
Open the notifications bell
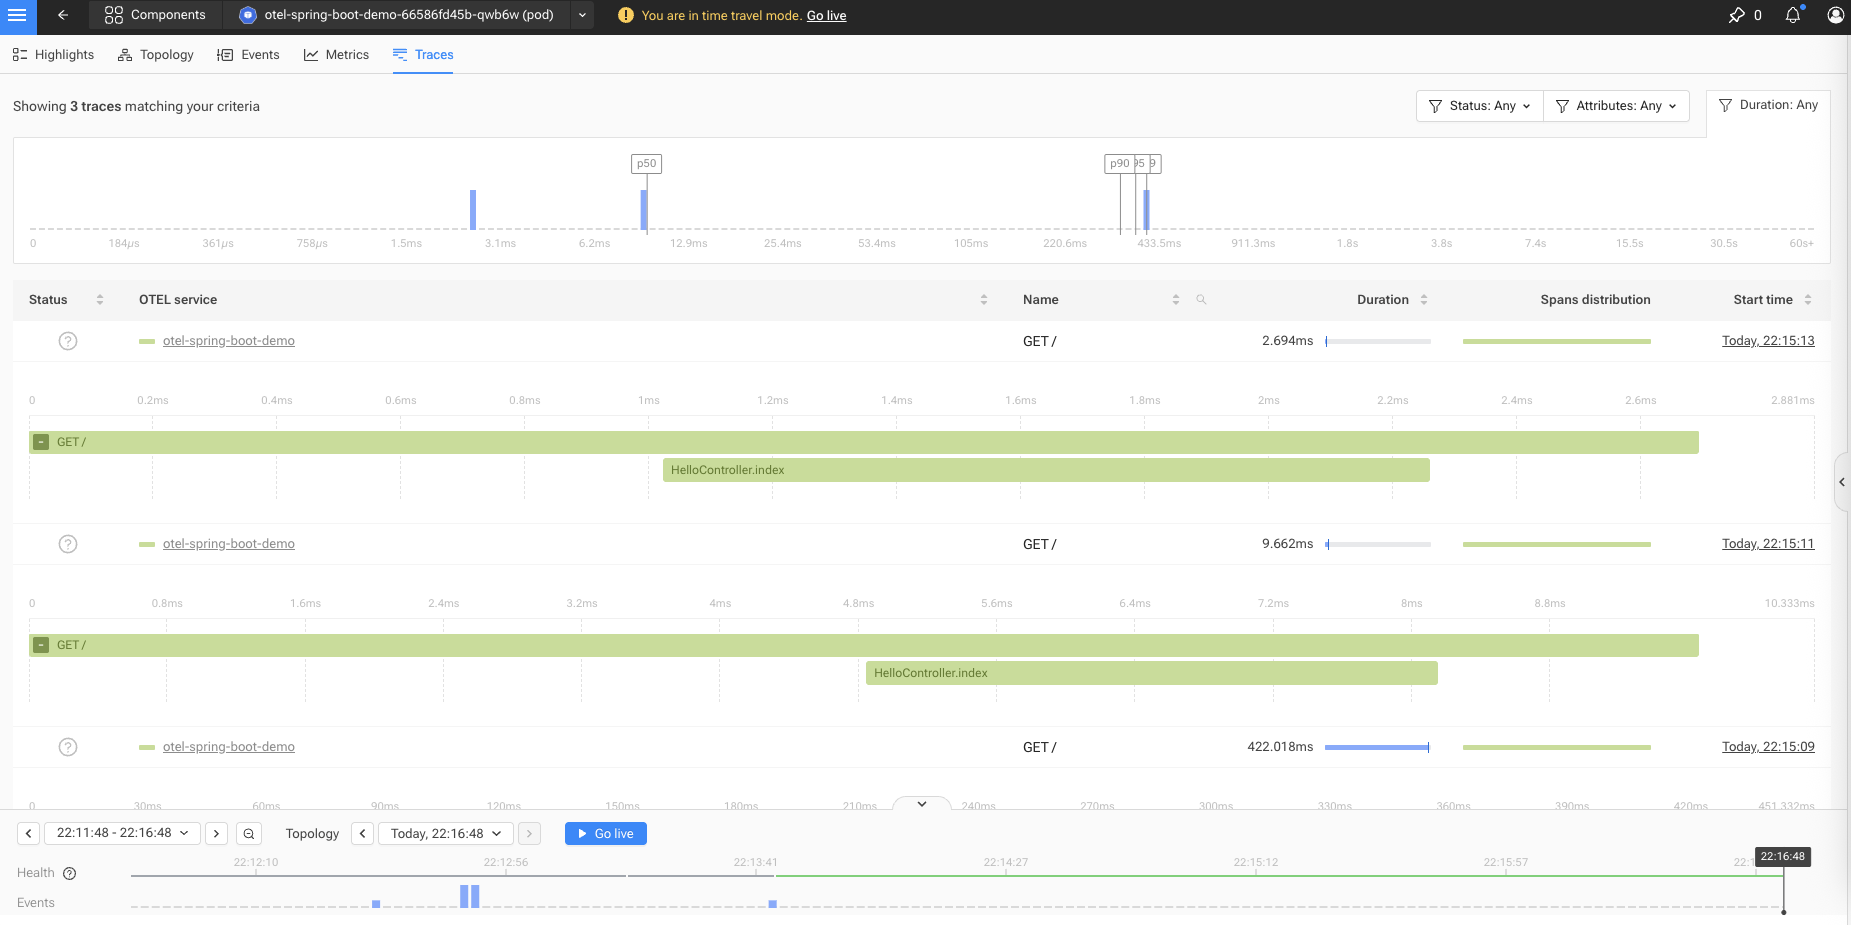[1793, 15]
